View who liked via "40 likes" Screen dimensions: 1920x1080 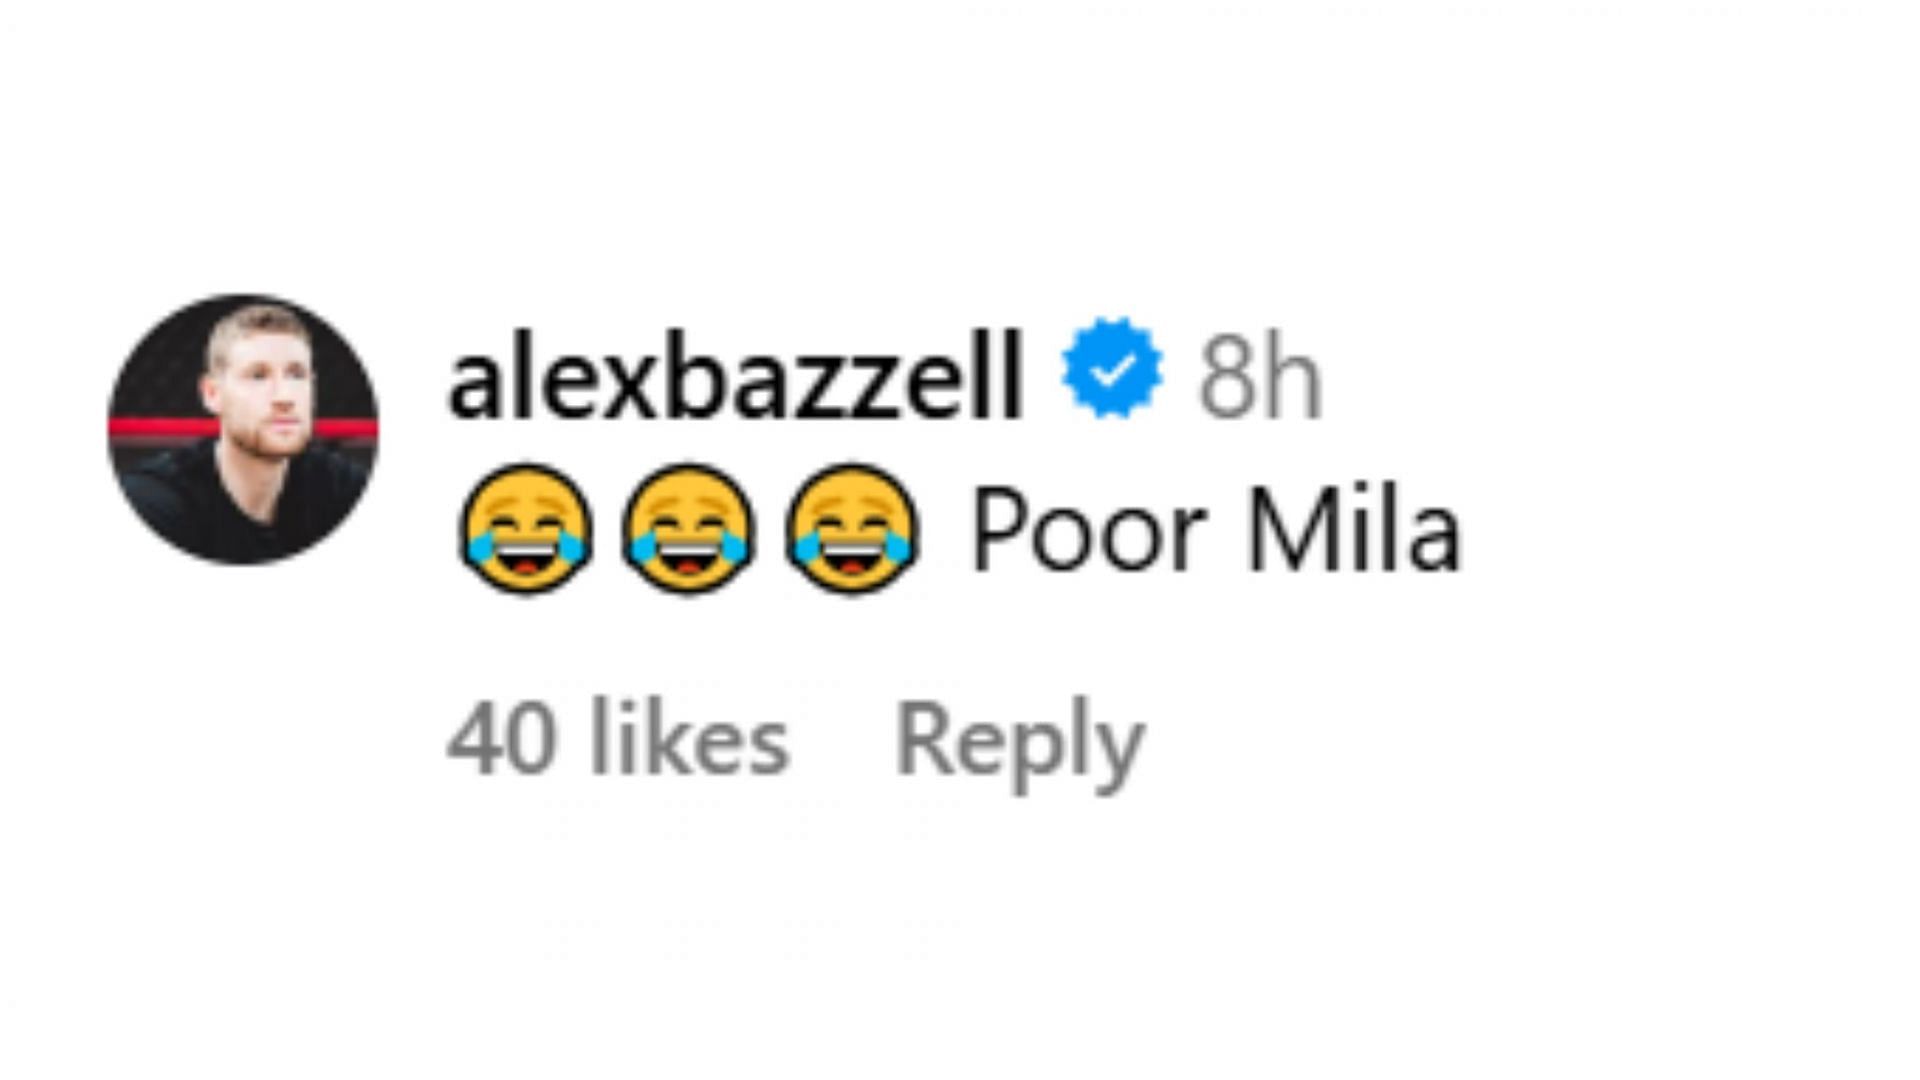[x=618, y=740]
